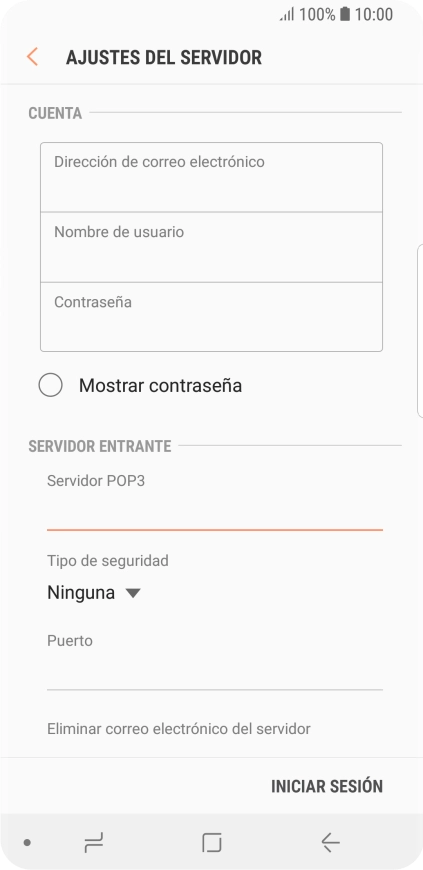The image size is (423, 870).
Task: Tap the small dot in navigation bar
Action: (x=27, y=843)
